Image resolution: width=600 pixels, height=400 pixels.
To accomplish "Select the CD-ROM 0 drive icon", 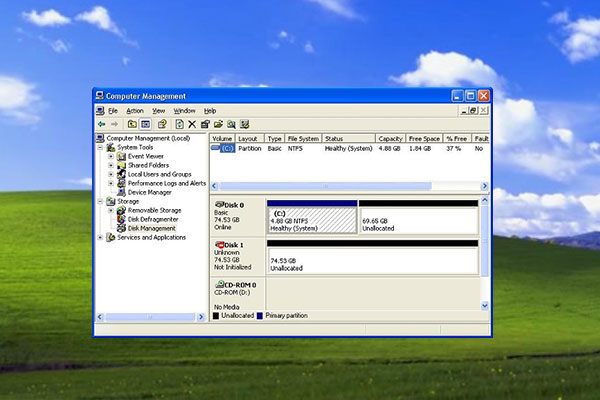I will click(x=220, y=285).
